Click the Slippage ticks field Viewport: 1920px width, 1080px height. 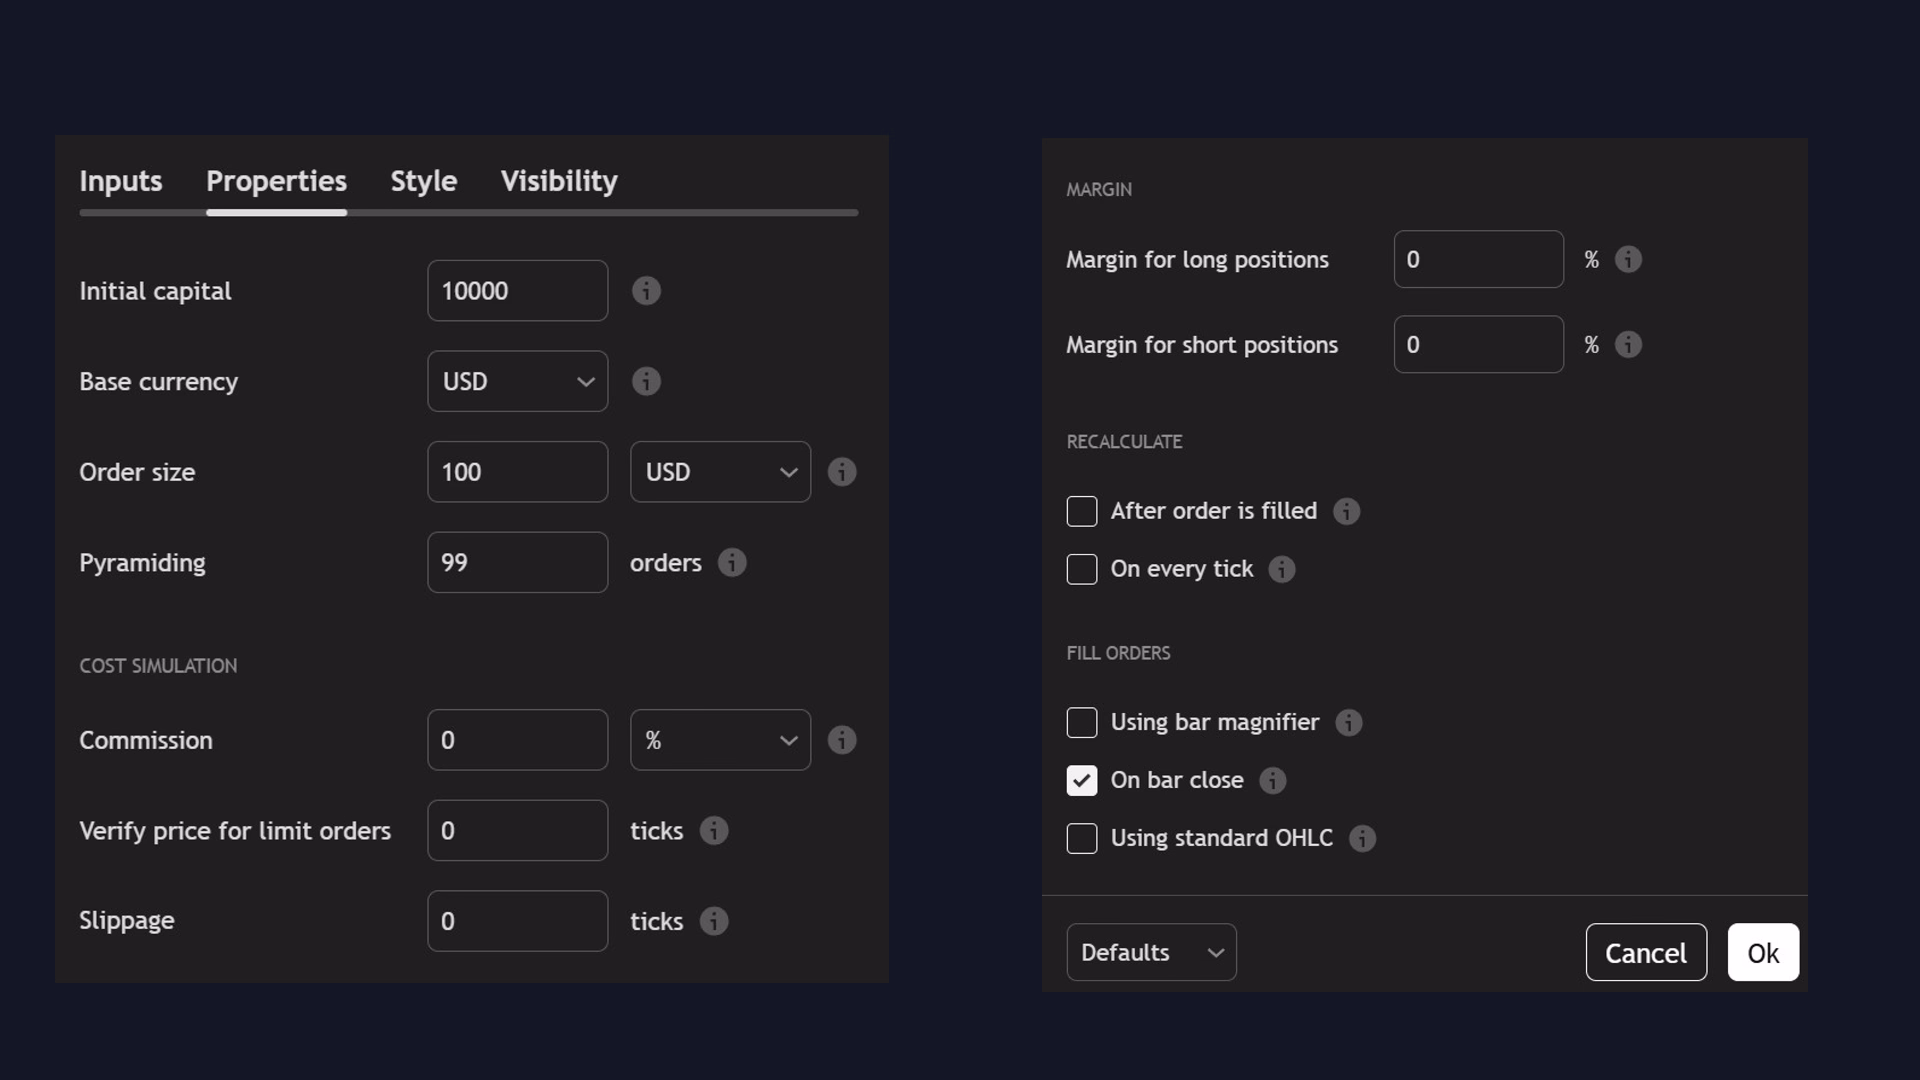click(x=518, y=921)
